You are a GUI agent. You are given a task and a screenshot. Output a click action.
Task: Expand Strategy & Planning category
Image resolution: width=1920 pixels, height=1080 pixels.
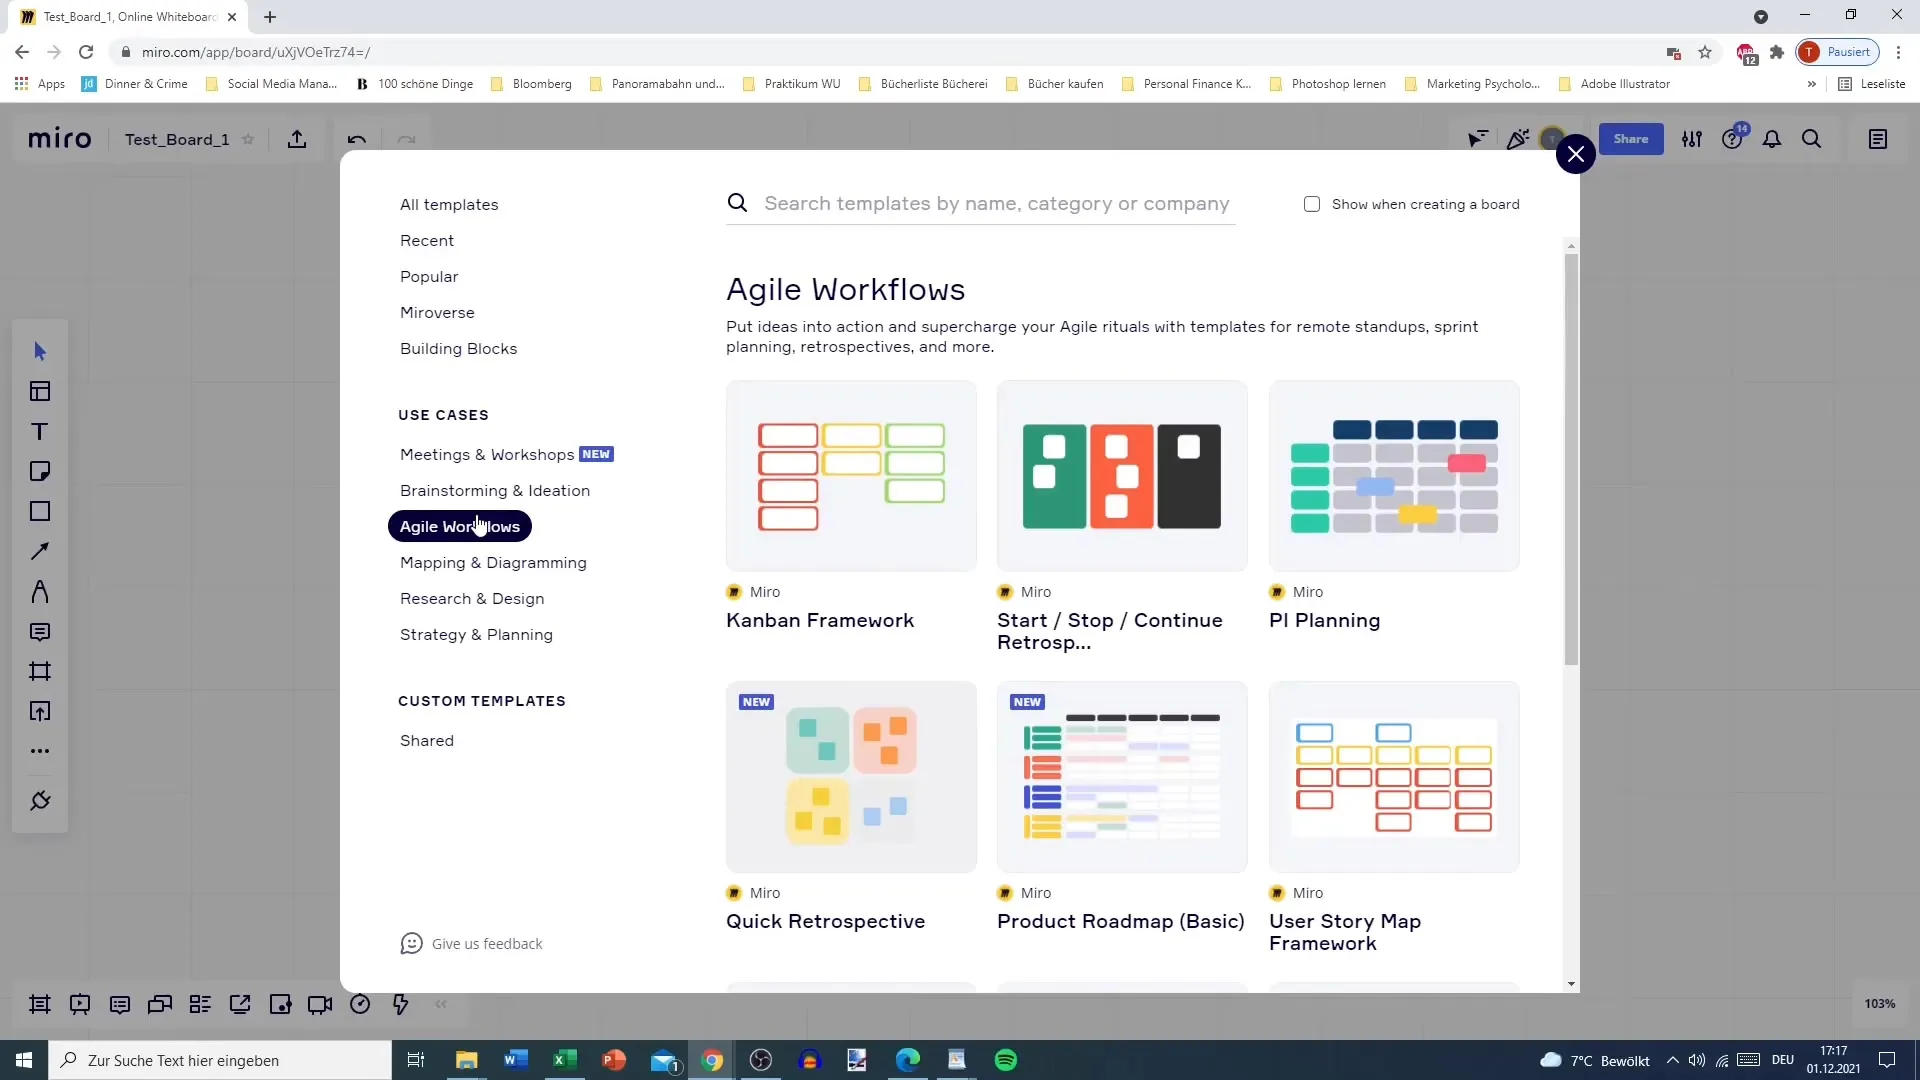[476, 634]
